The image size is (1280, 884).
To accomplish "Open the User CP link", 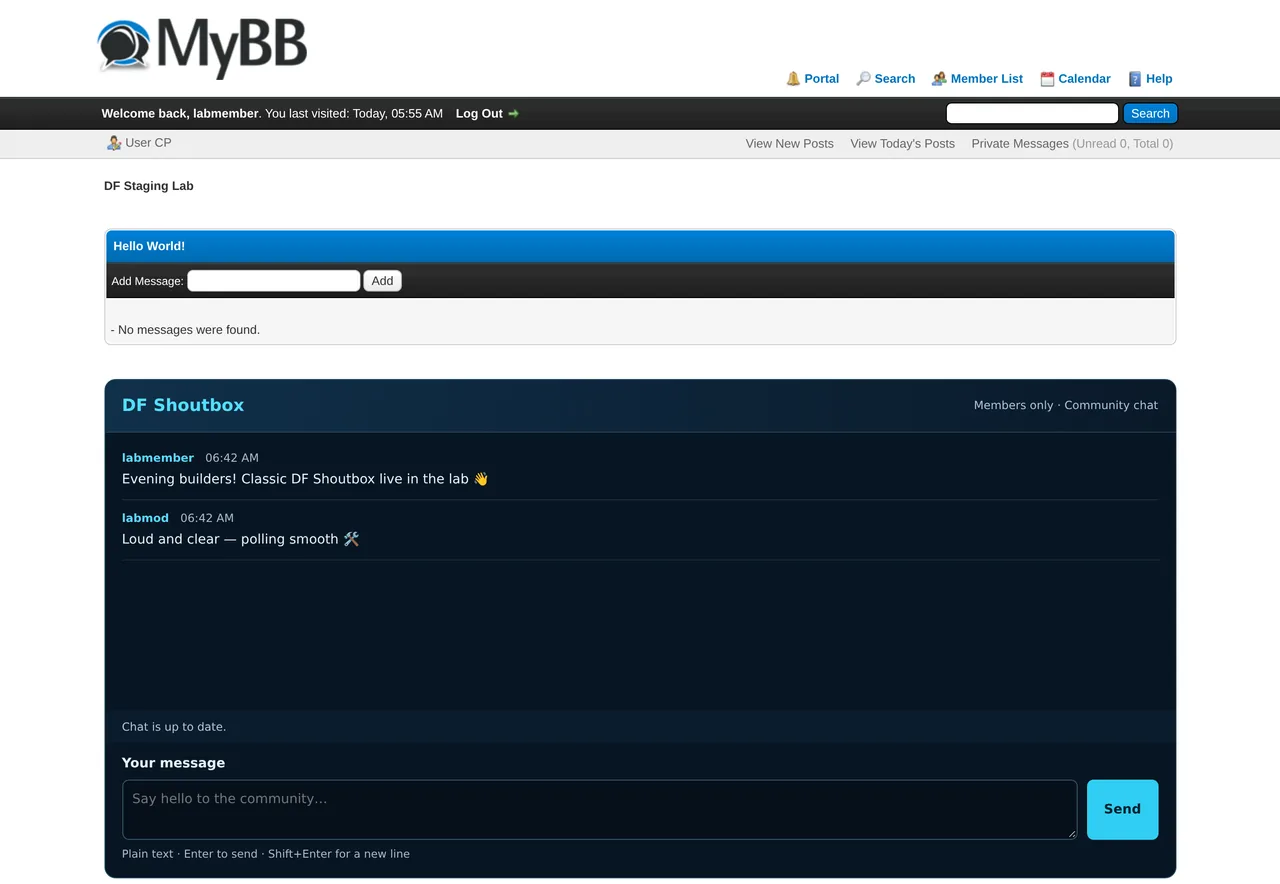I will point(148,143).
